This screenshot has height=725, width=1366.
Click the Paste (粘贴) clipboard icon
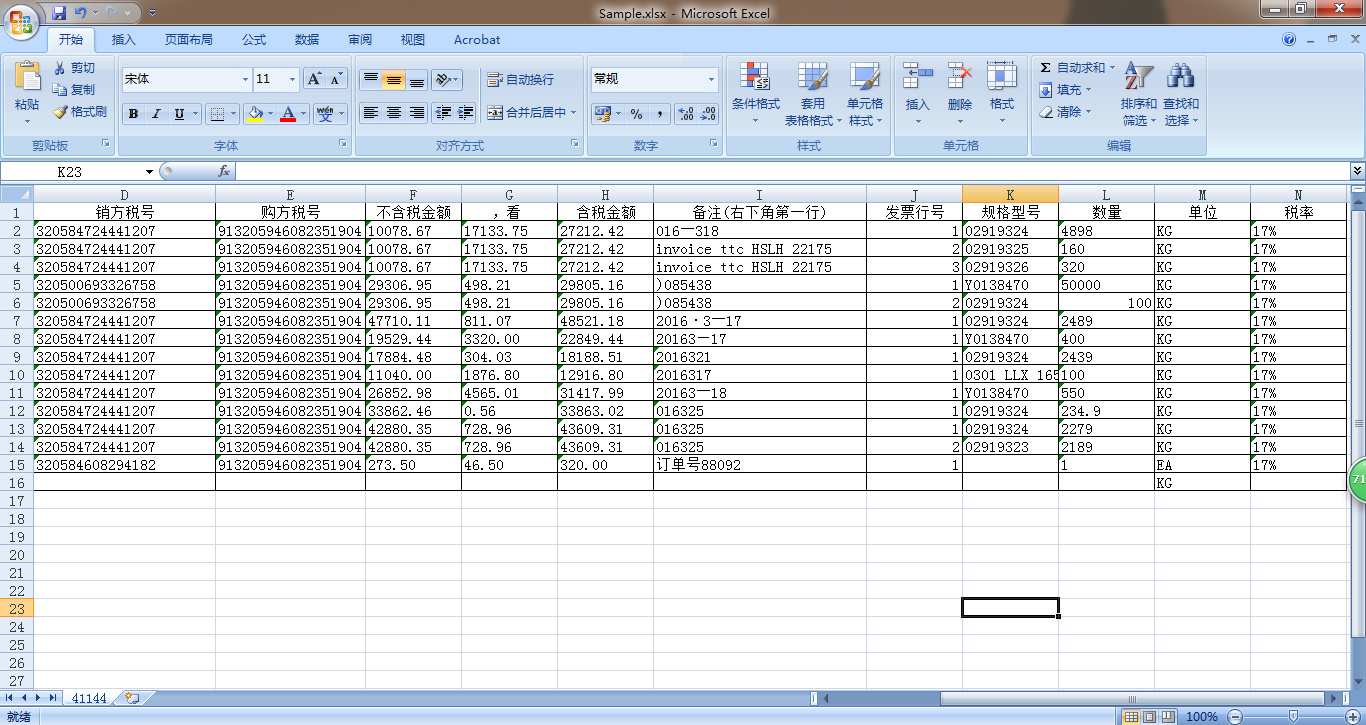click(x=27, y=78)
